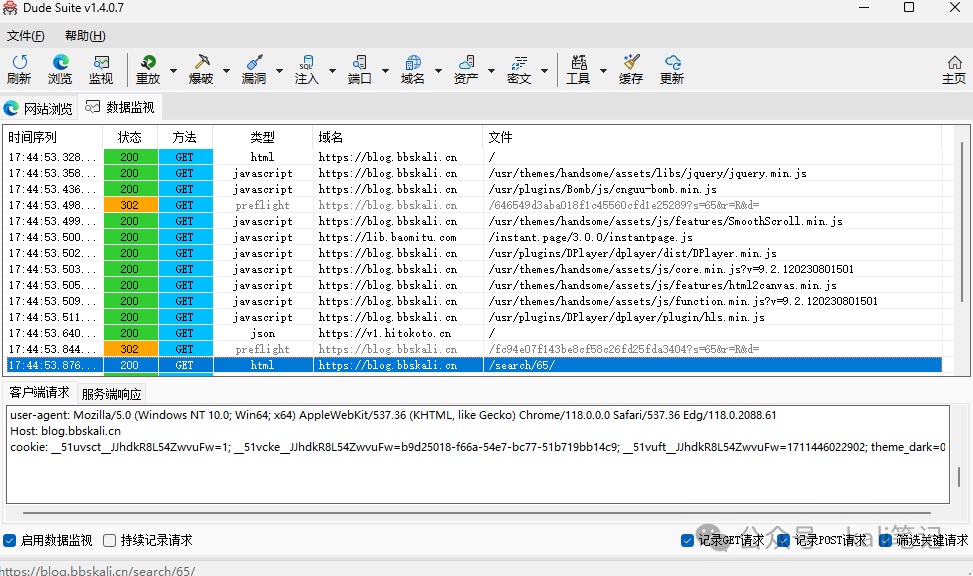Select the 302 row at 17:44:53.844
Image resolution: width=973 pixels, height=576 pixels.
coord(474,349)
